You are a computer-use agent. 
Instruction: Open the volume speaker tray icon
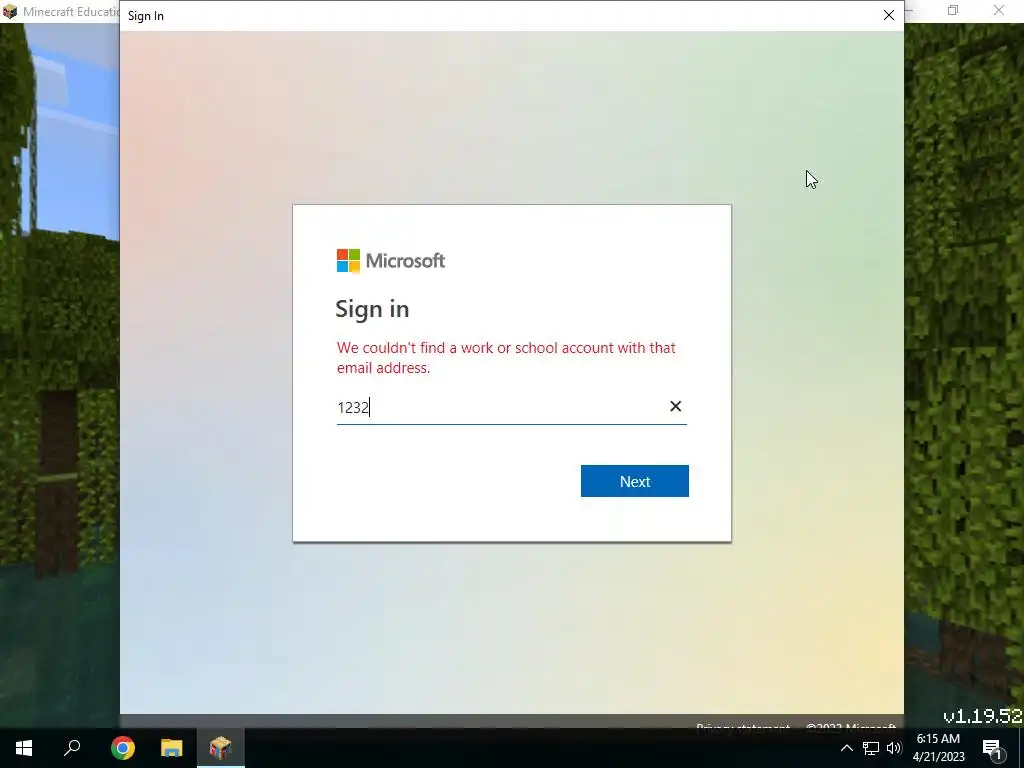893,748
